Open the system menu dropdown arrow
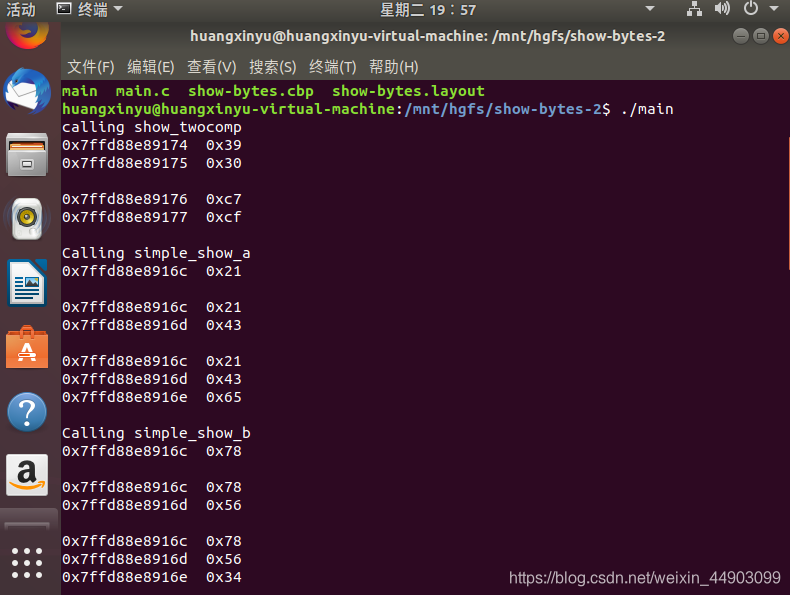 tap(774, 9)
